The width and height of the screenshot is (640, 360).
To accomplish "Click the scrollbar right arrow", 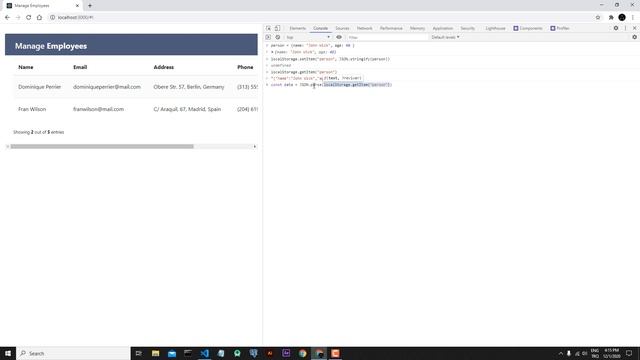I will 255,147.
